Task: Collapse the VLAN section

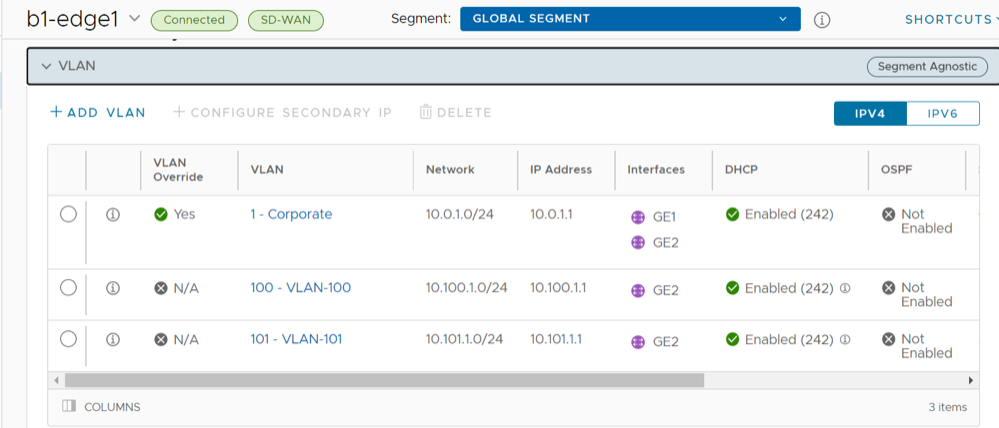Action: click(46, 66)
